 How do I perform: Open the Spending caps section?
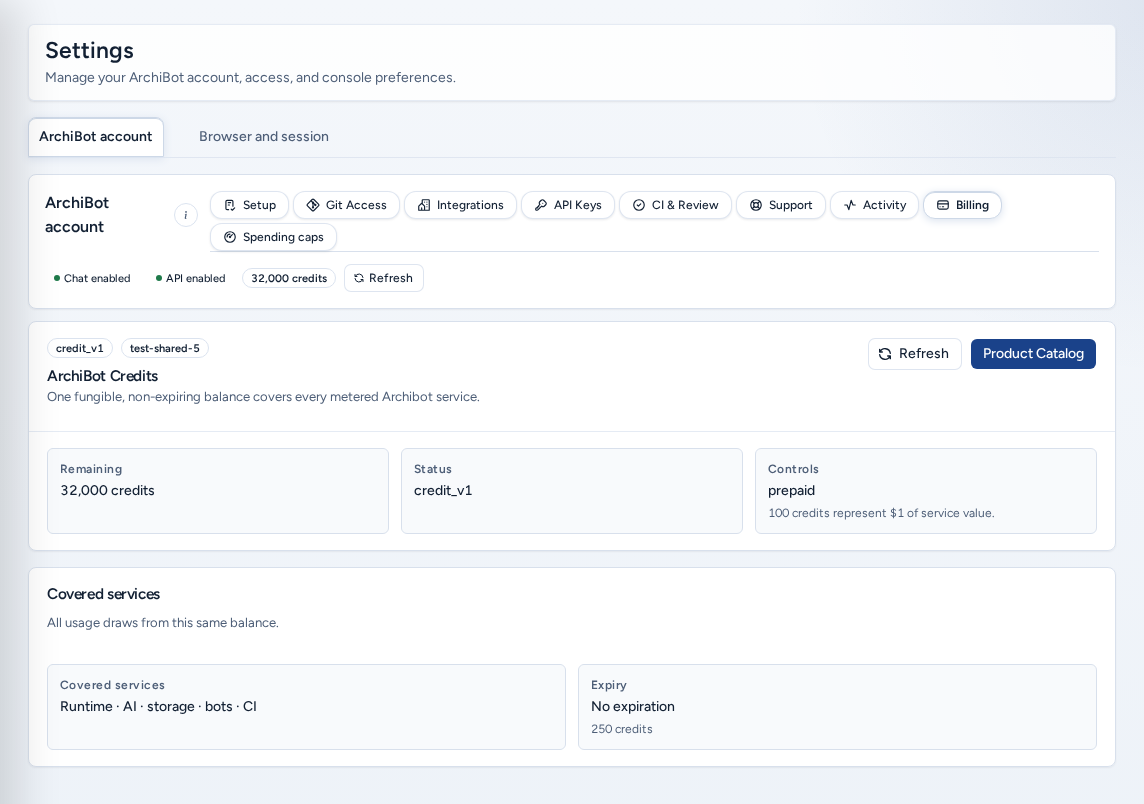pyautogui.click(x=274, y=237)
